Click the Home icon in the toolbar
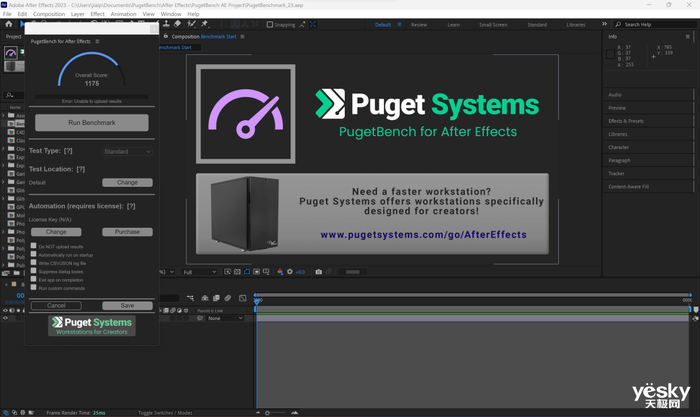 click(x=8, y=24)
